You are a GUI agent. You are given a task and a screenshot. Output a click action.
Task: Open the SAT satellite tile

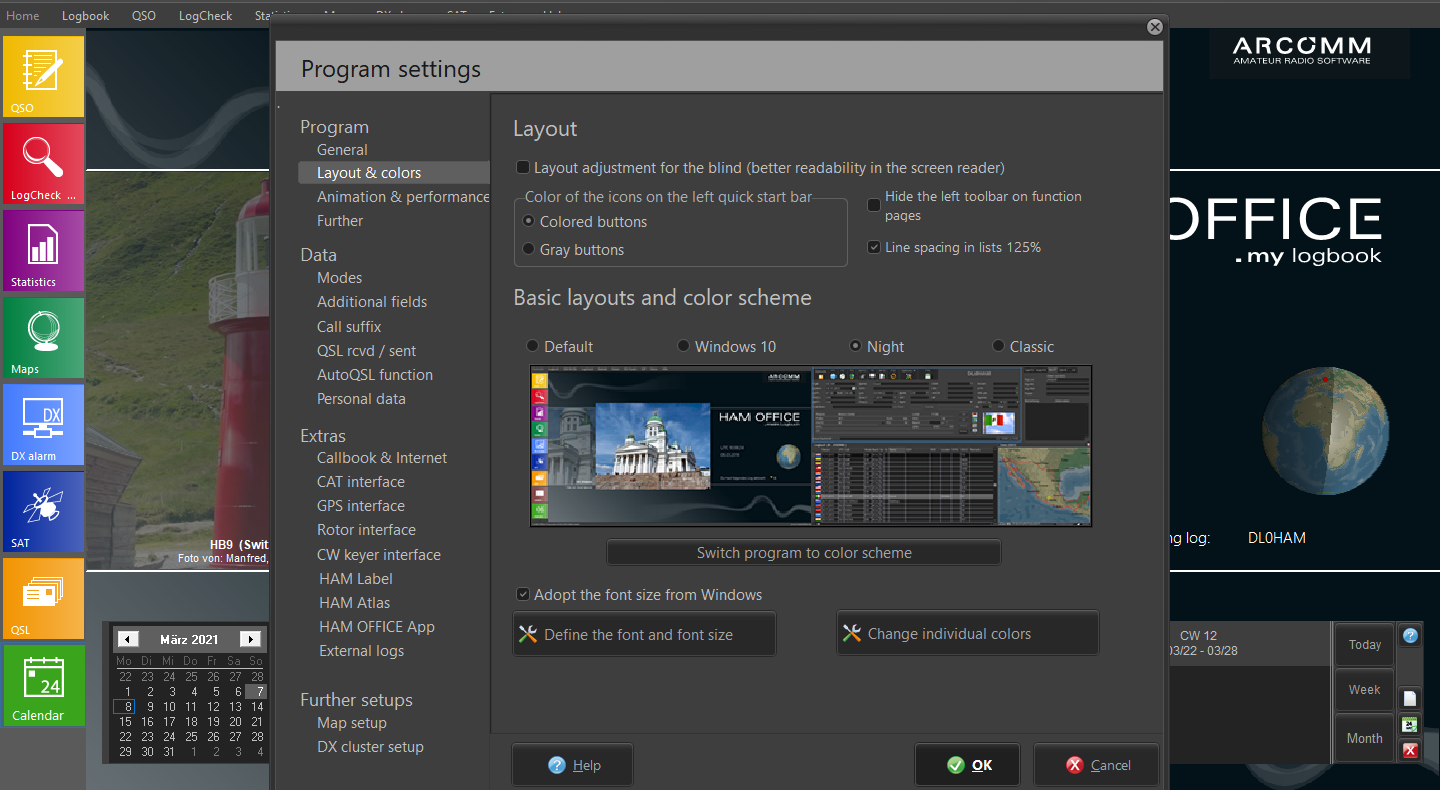coord(43,512)
